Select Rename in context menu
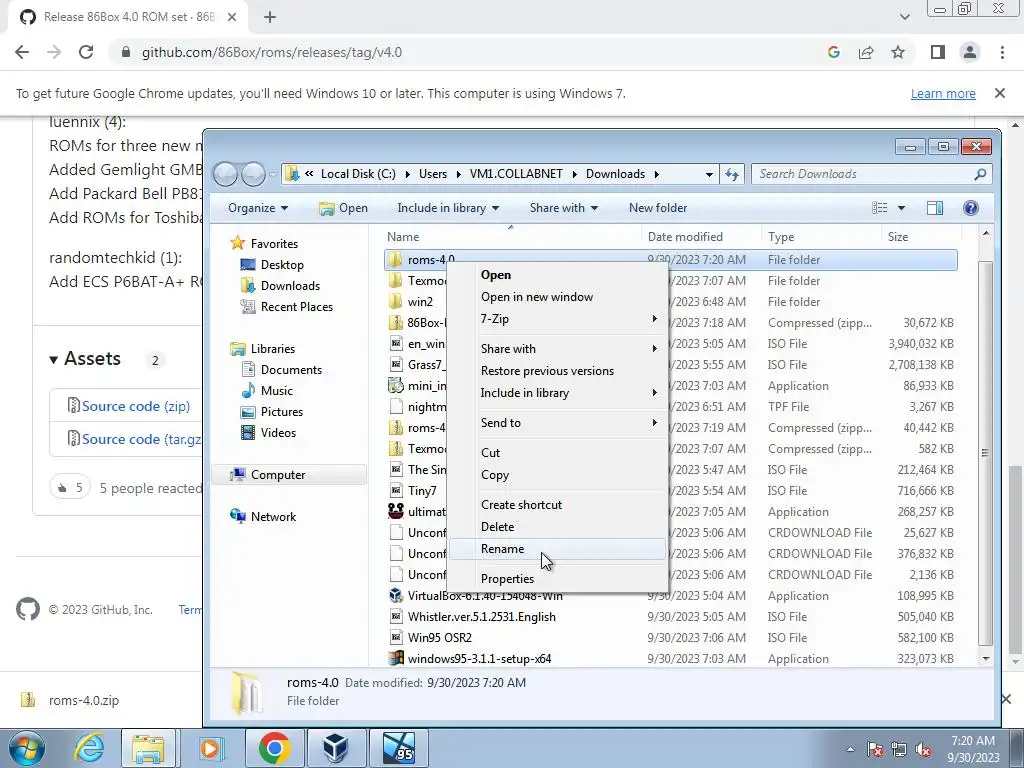The width and height of the screenshot is (1024, 768). (x=557, y=549)
